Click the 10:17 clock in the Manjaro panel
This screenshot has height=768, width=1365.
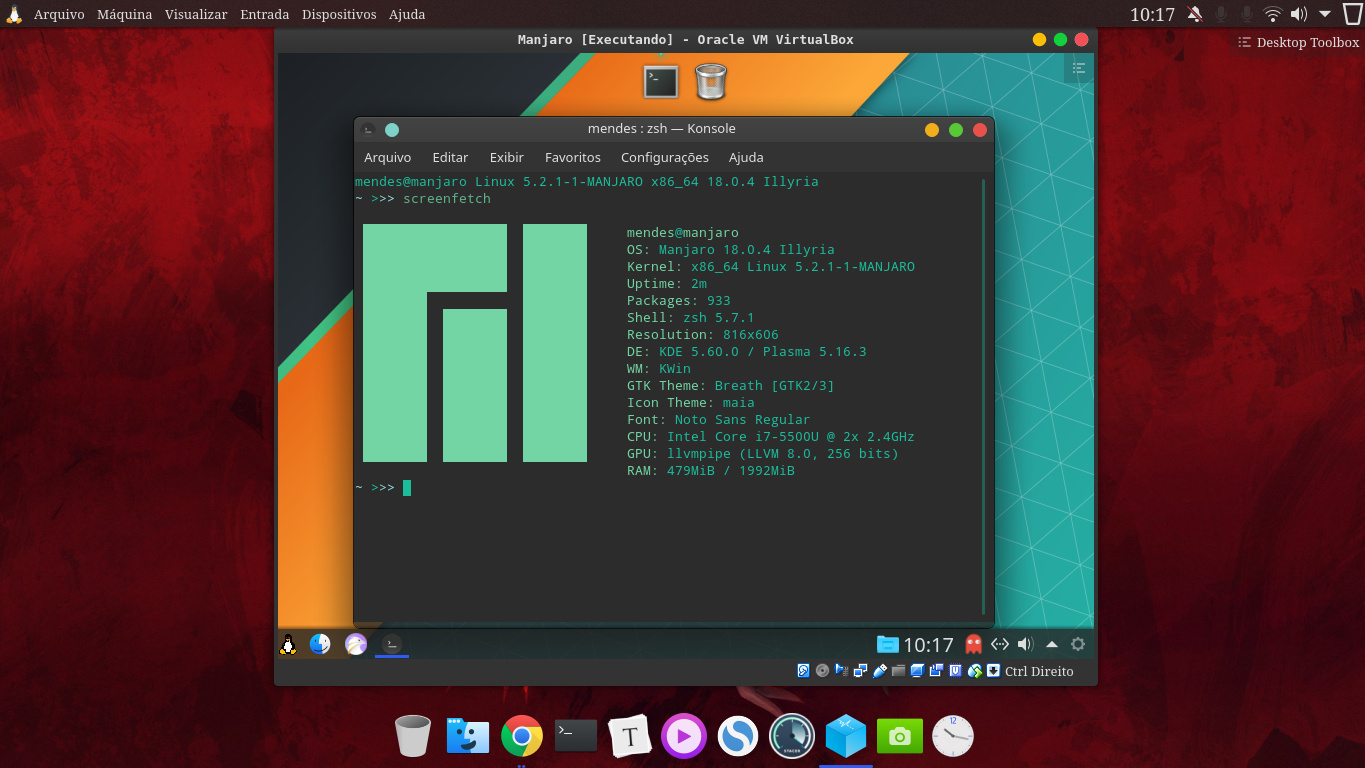point(929,645)
